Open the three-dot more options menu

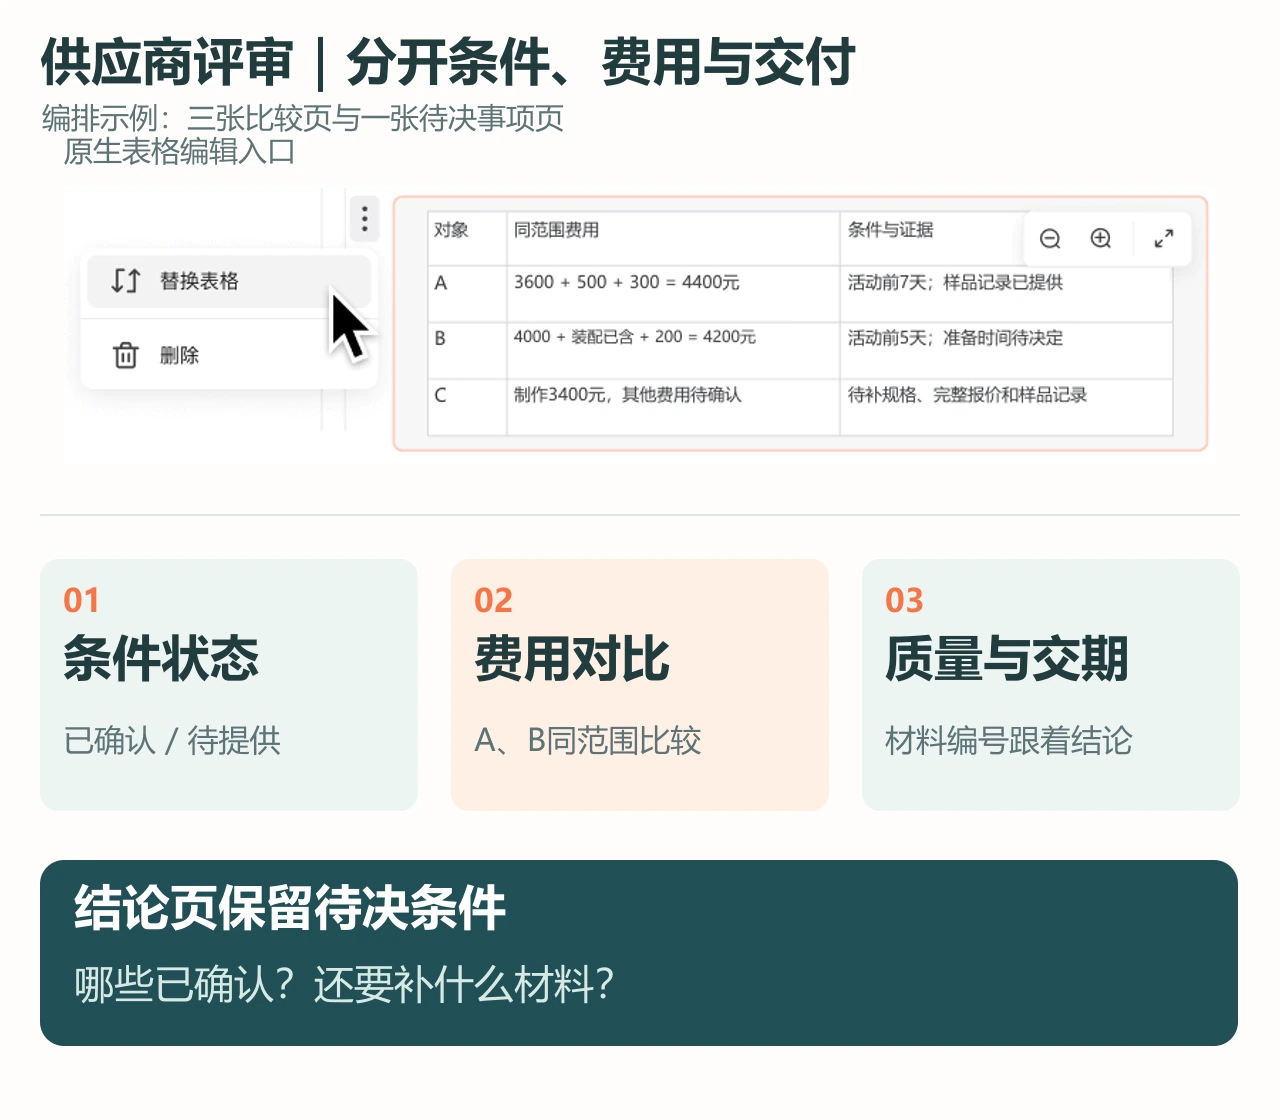tap(364, 218)
